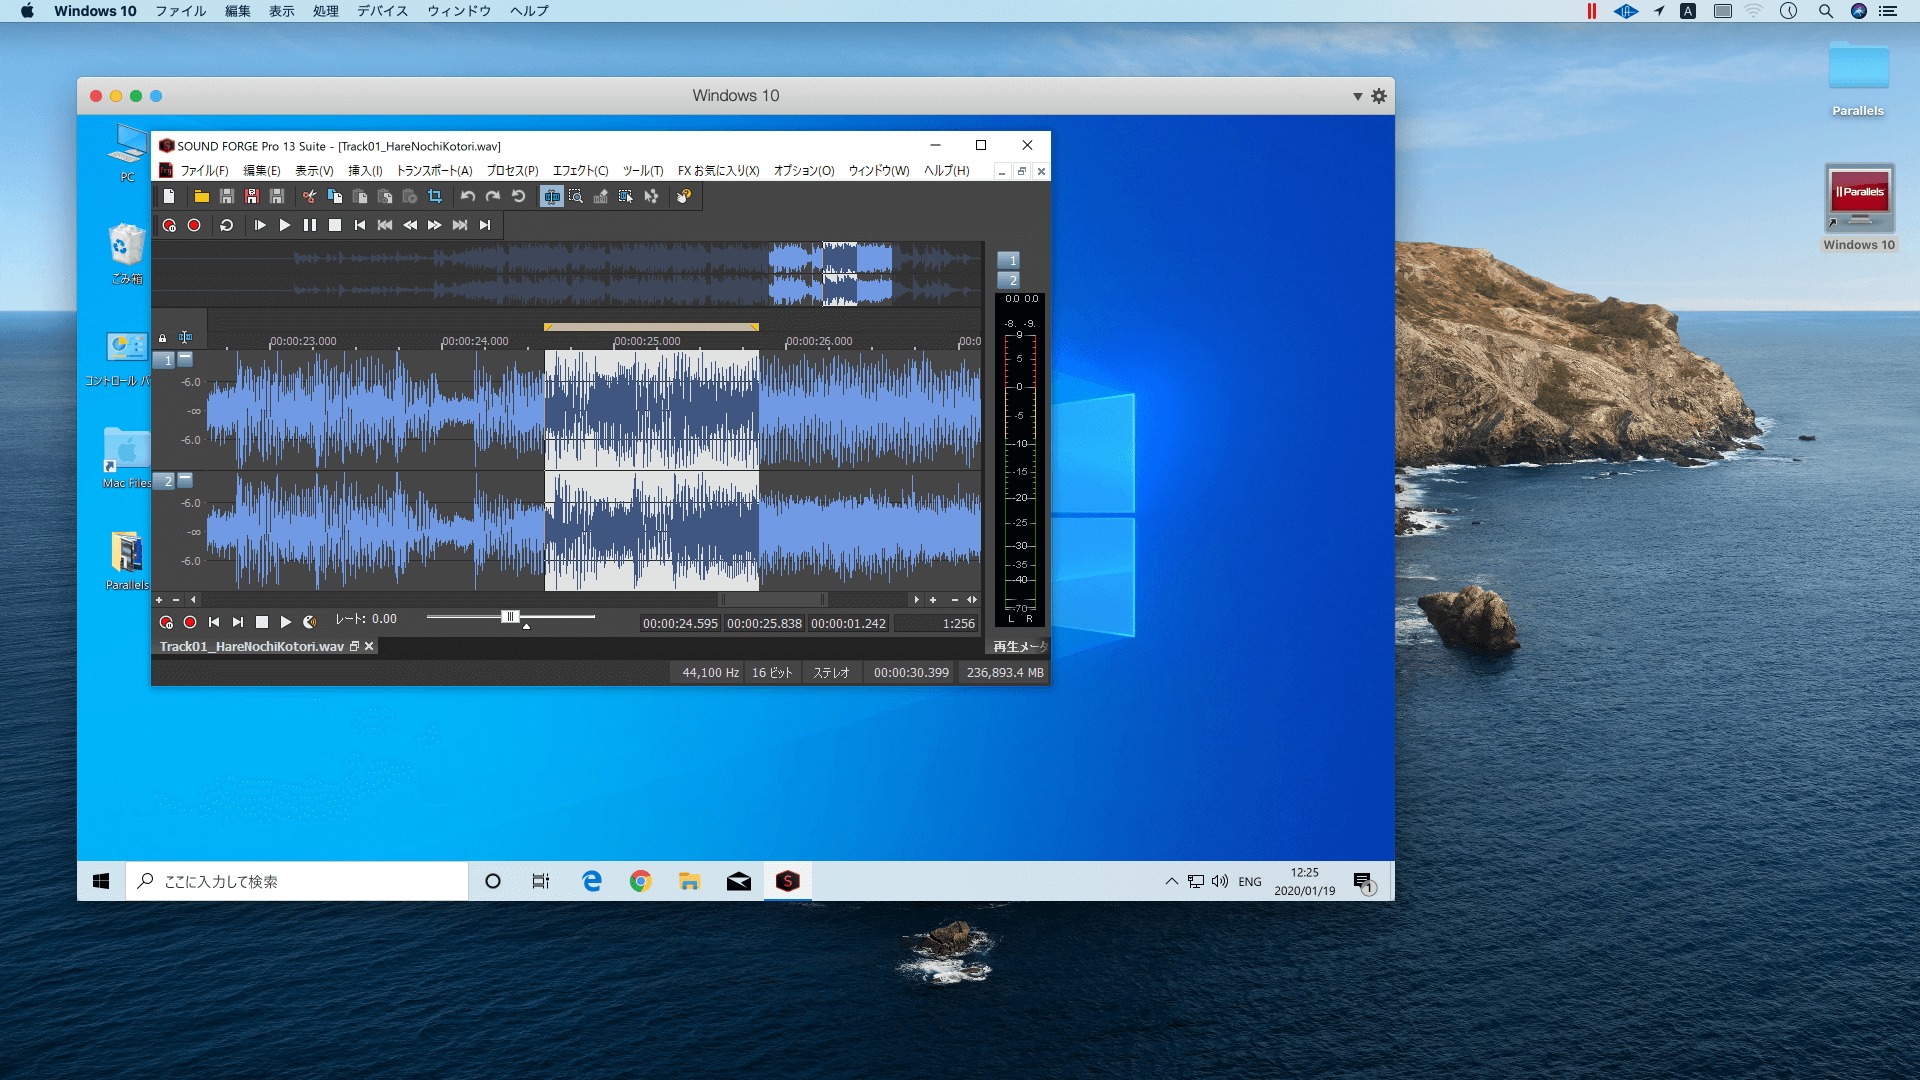This screenshot has height=1080, width=1920.
Task: Go to Start in transport toolbar
Action: (360, 226)
